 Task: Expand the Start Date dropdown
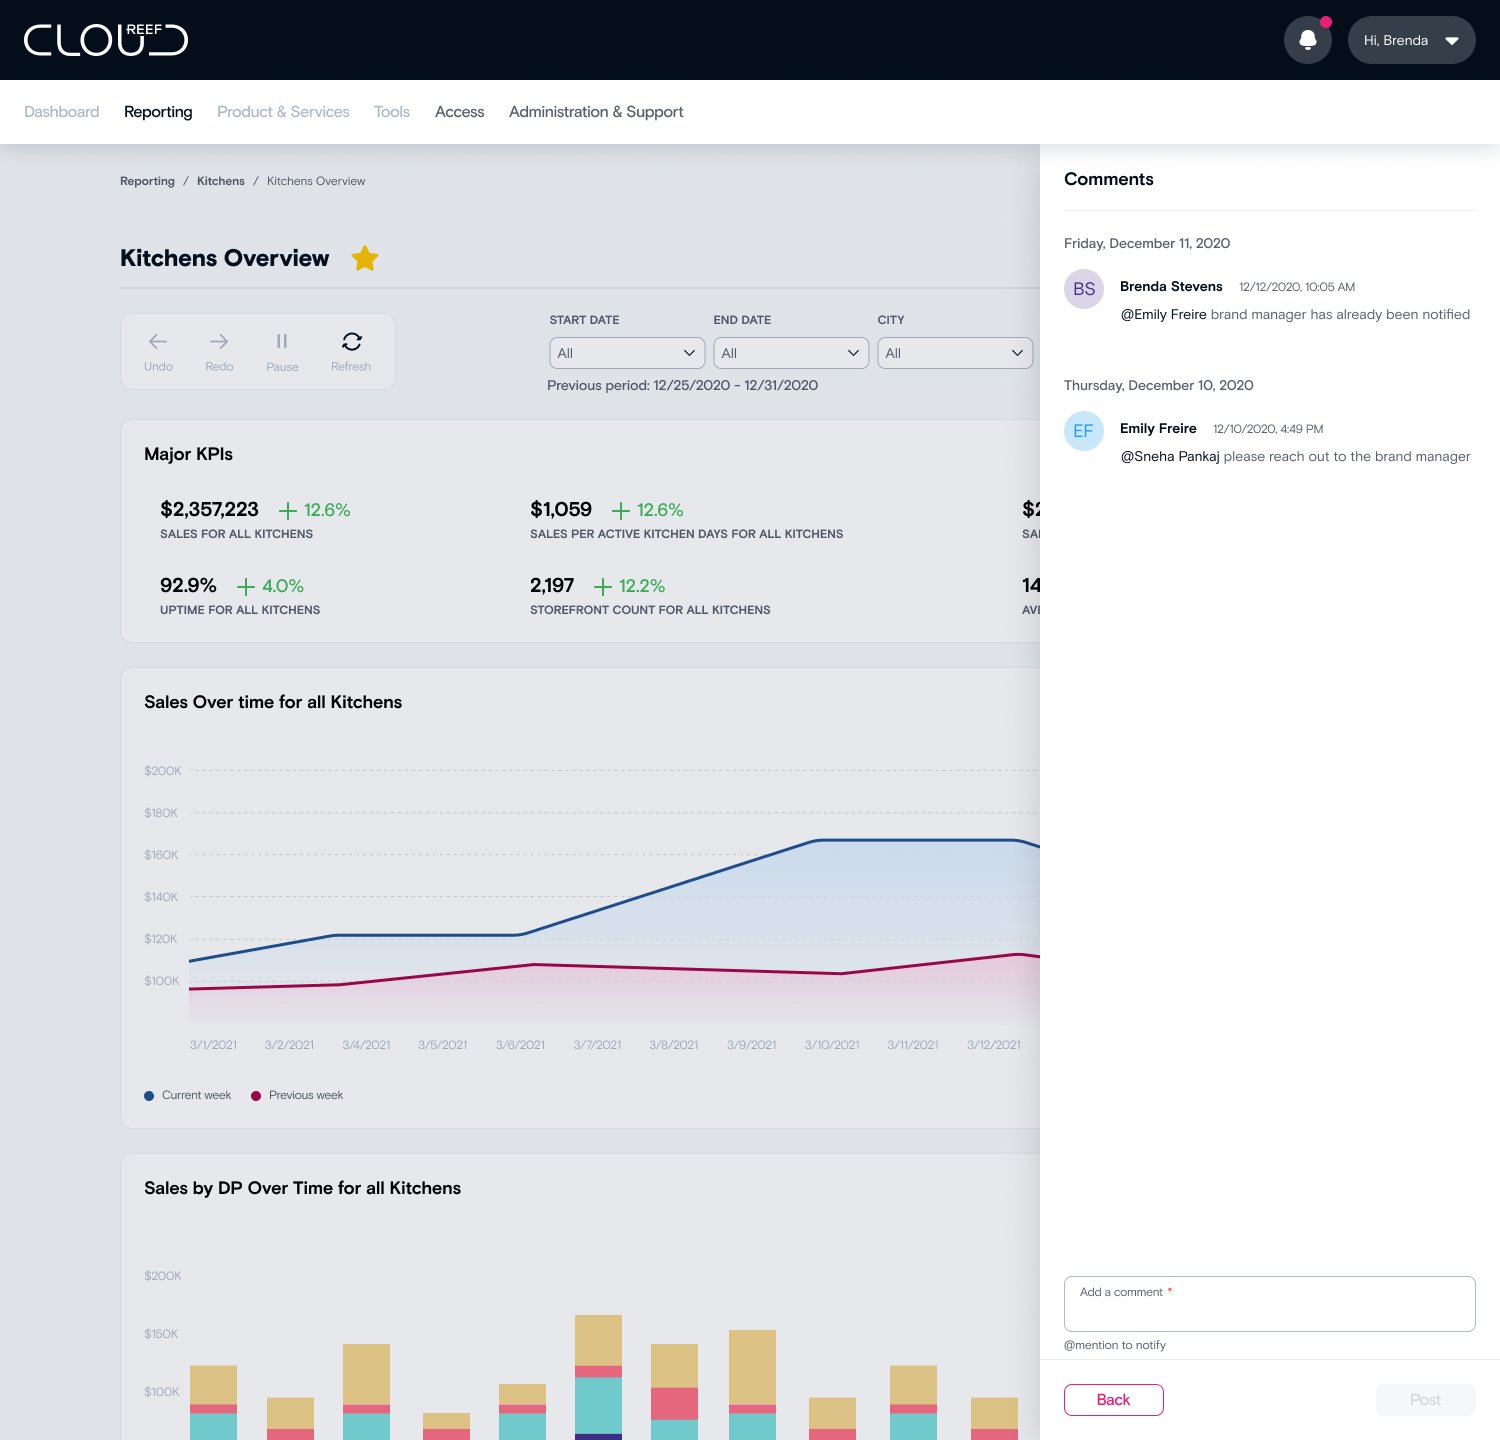click(x=627, y=353)
